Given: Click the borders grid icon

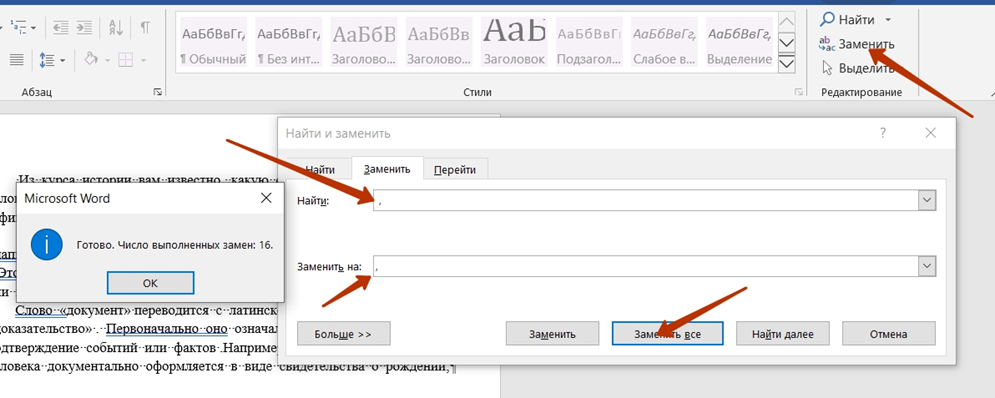Looking at the screenshot, I should tap(126, 60).
